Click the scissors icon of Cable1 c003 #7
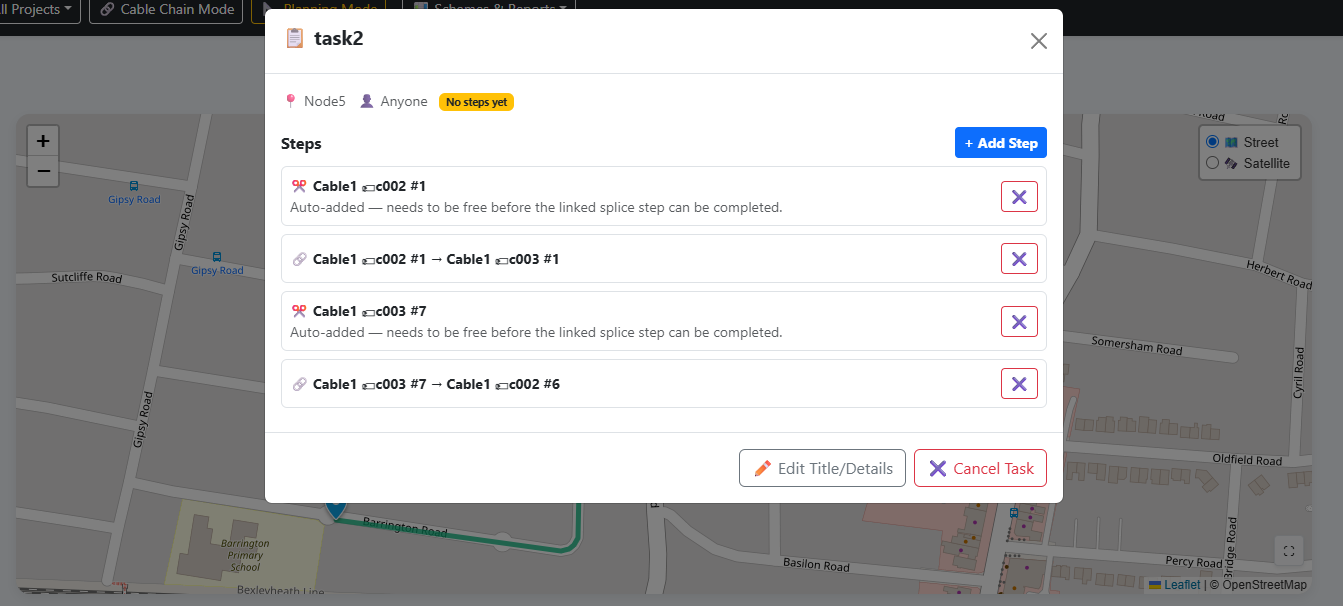The width and height of the screenshot is (1343, 606). pos(298,311)
